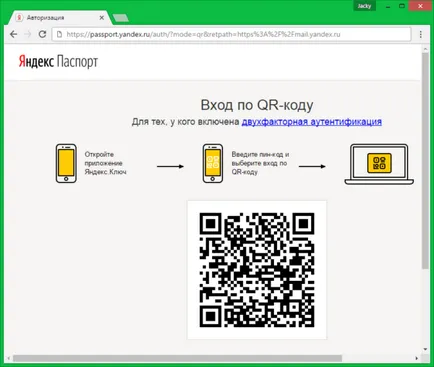Click the laptop icon with QR code
434x367 pixels.
point(379,164)
